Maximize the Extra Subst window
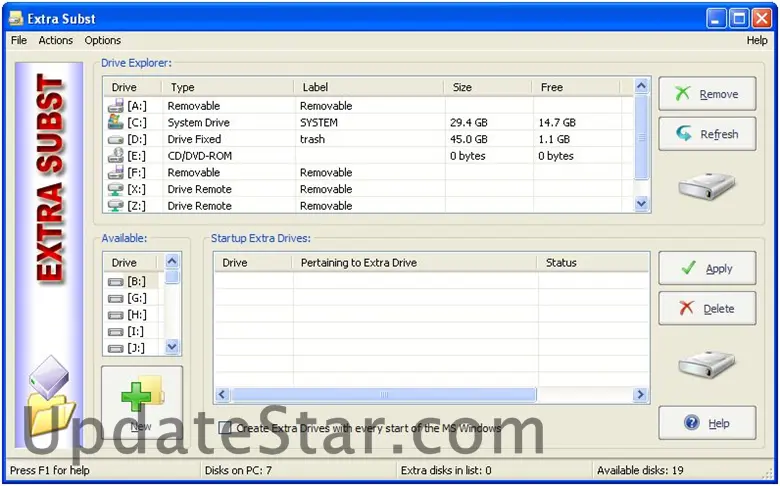 tap(739, 19)
